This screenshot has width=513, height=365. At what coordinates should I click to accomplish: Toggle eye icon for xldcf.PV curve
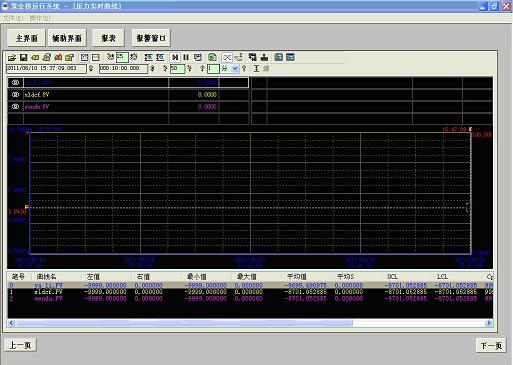(15, 95)
